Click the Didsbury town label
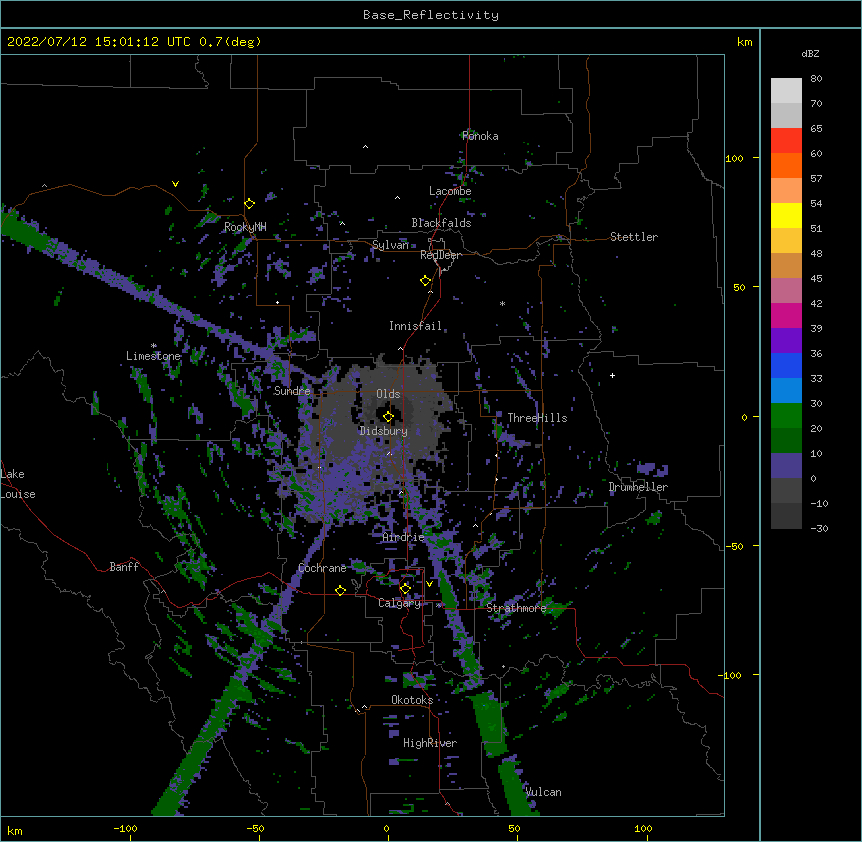862x842 pixels. coord(383,431)
